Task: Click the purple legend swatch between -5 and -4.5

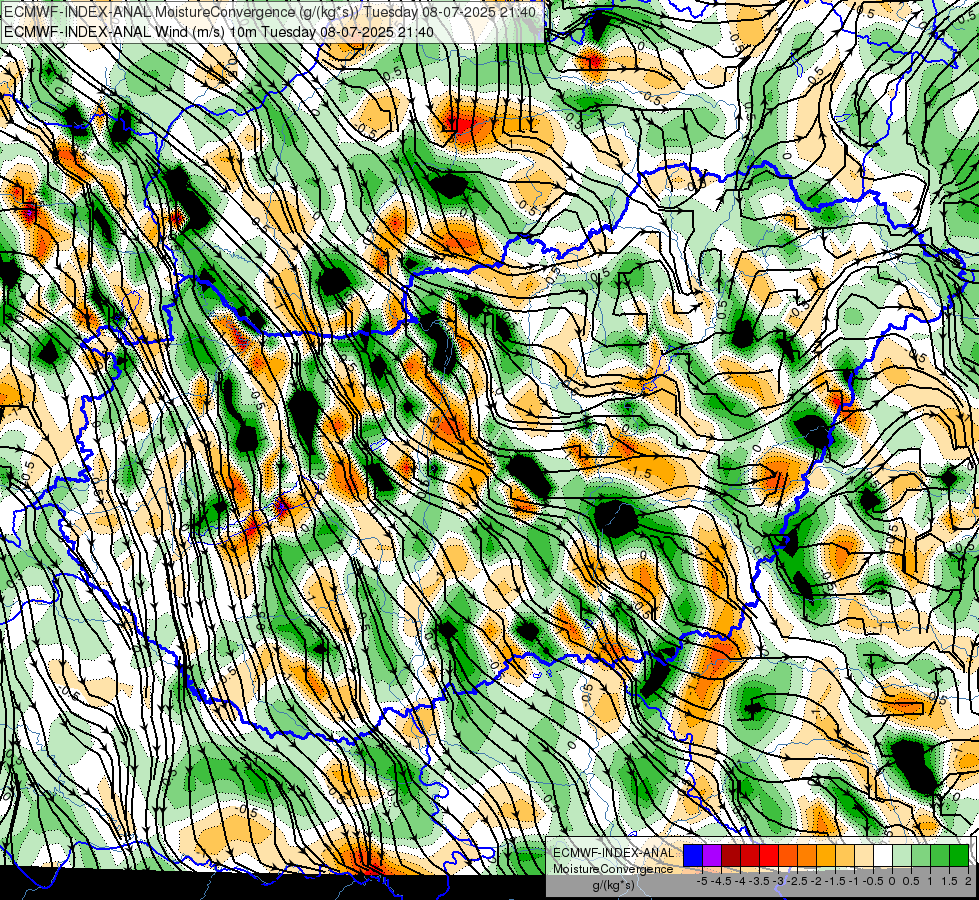Action: [712, 855]
